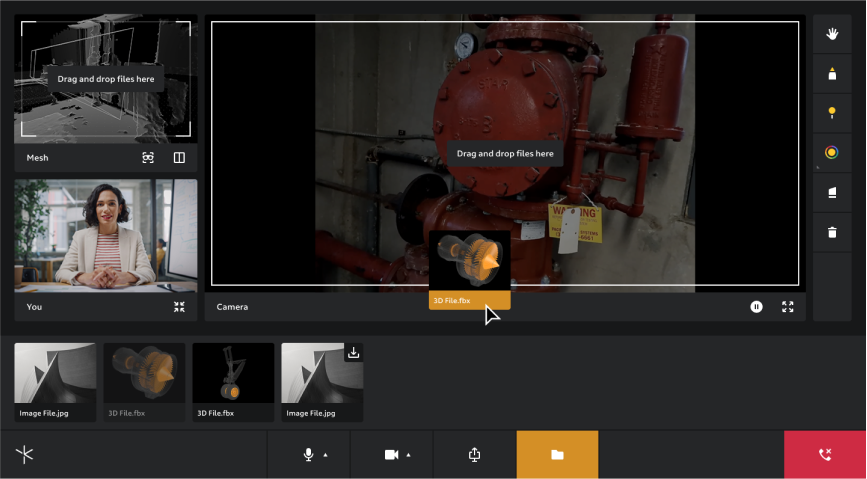Click the Camera panel label
Image resolution: width=867 pixels, height=479 pixels.
click(x=232, y=306)
